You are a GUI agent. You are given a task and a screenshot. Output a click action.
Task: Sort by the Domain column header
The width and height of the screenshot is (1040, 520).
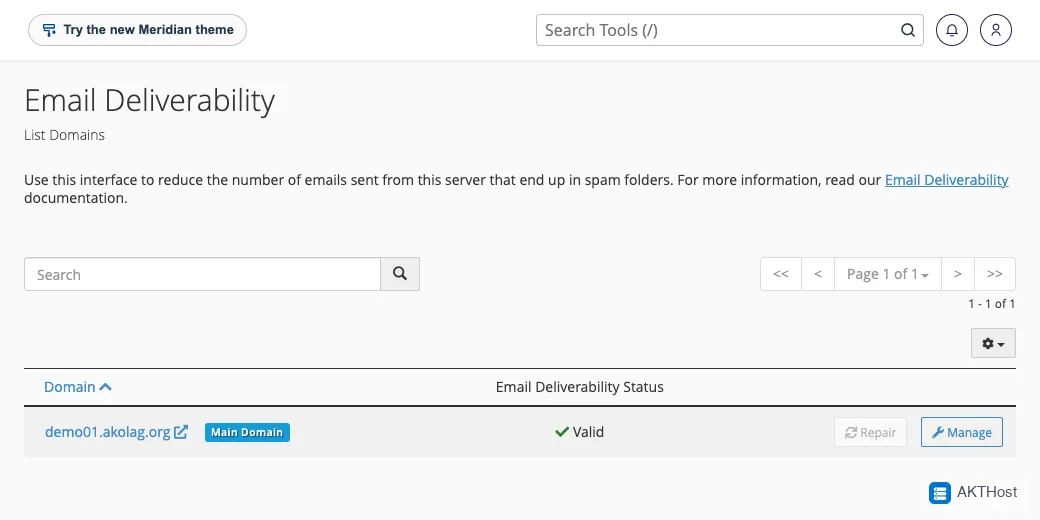coord(78,387)
